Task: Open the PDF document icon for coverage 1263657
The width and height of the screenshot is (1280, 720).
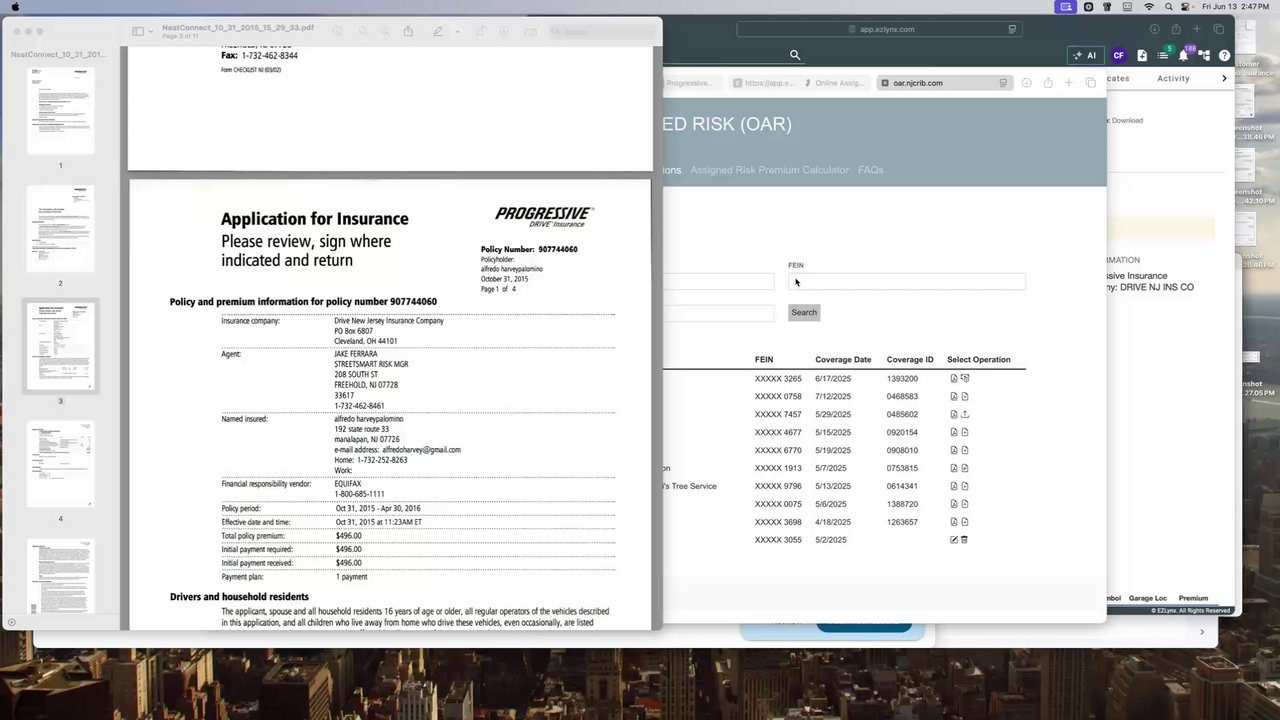Action: [x=954, y=522]
